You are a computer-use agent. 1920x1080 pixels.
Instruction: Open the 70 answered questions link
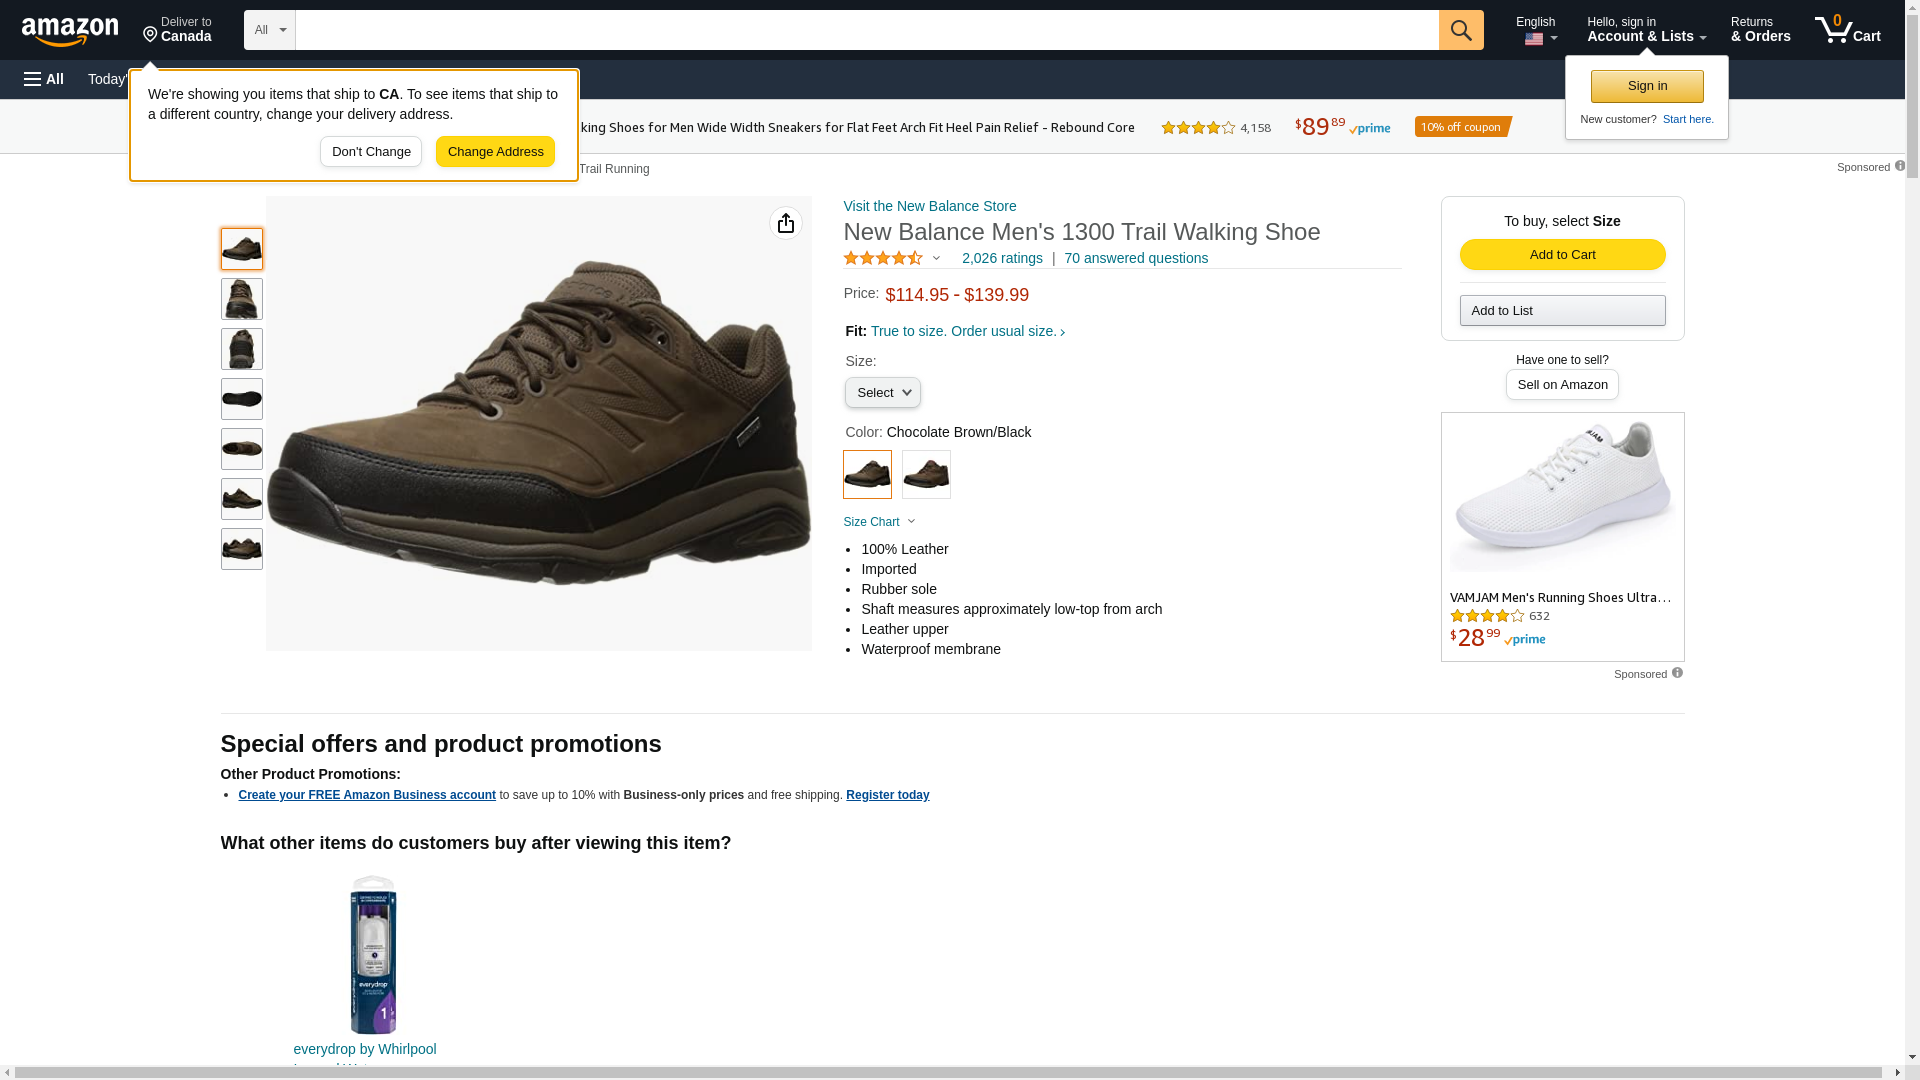[x=1135, y=258]
